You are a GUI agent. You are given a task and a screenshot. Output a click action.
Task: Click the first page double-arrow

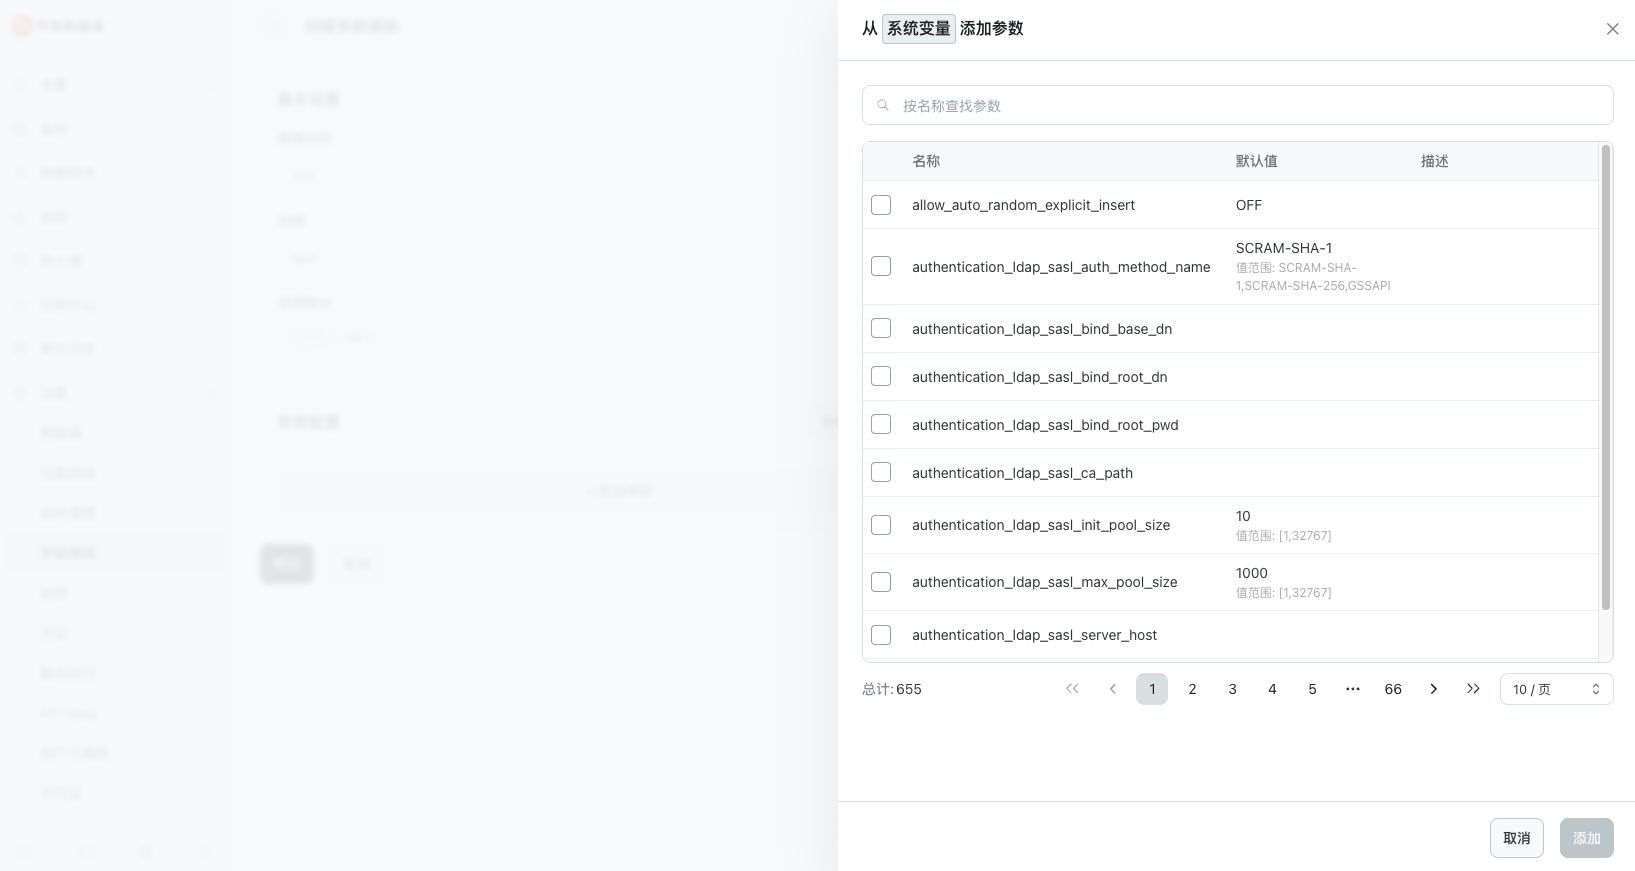[x=1072, y=689]
